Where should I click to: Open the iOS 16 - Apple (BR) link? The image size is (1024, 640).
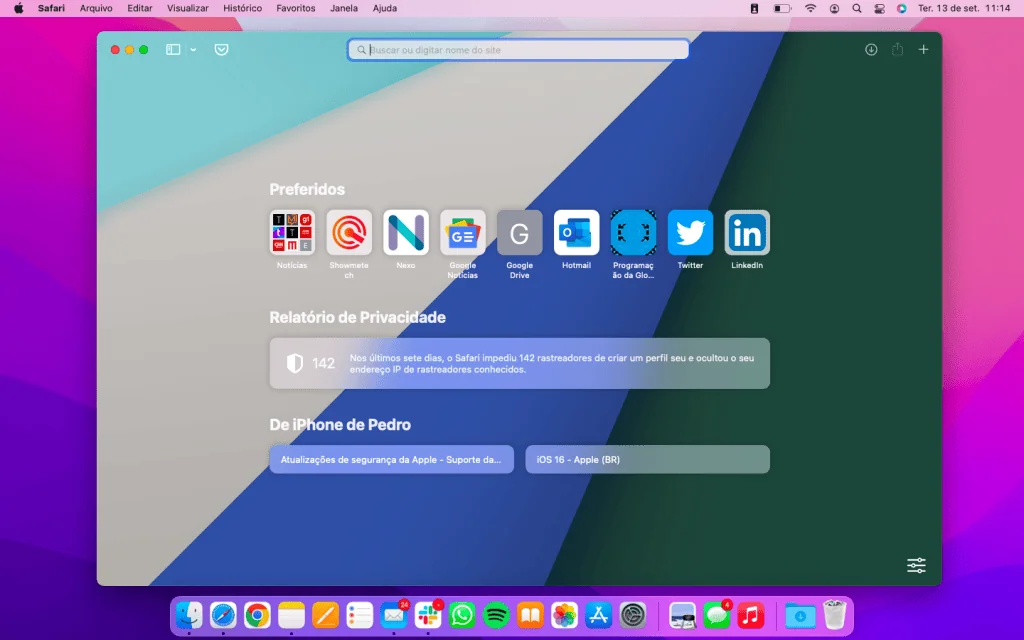(x=647, y=459)
